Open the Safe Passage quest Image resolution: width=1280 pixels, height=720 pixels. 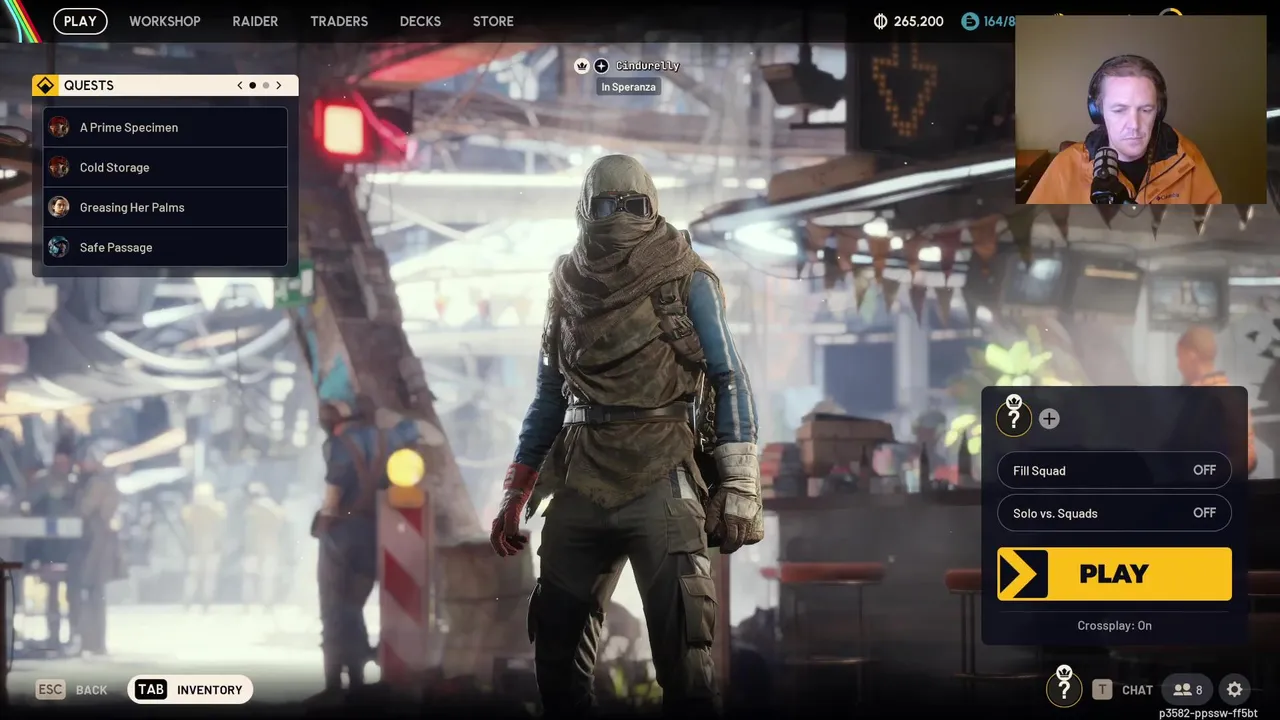tap(166, 247)
